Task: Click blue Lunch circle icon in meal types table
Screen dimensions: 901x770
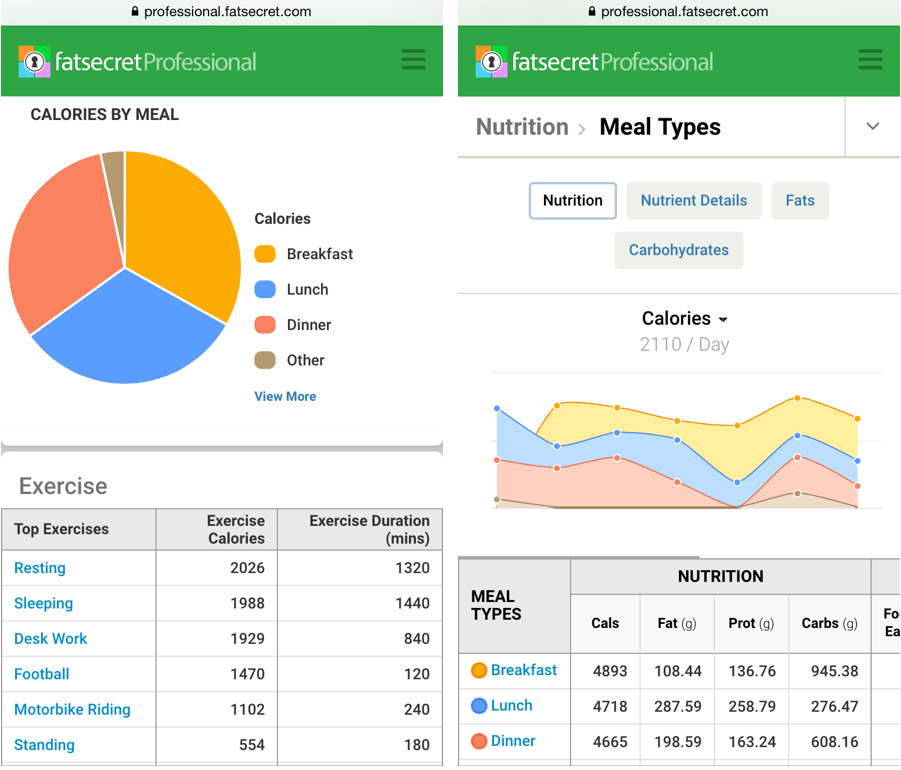Action: pyautogui.click(x=479, y=706)
